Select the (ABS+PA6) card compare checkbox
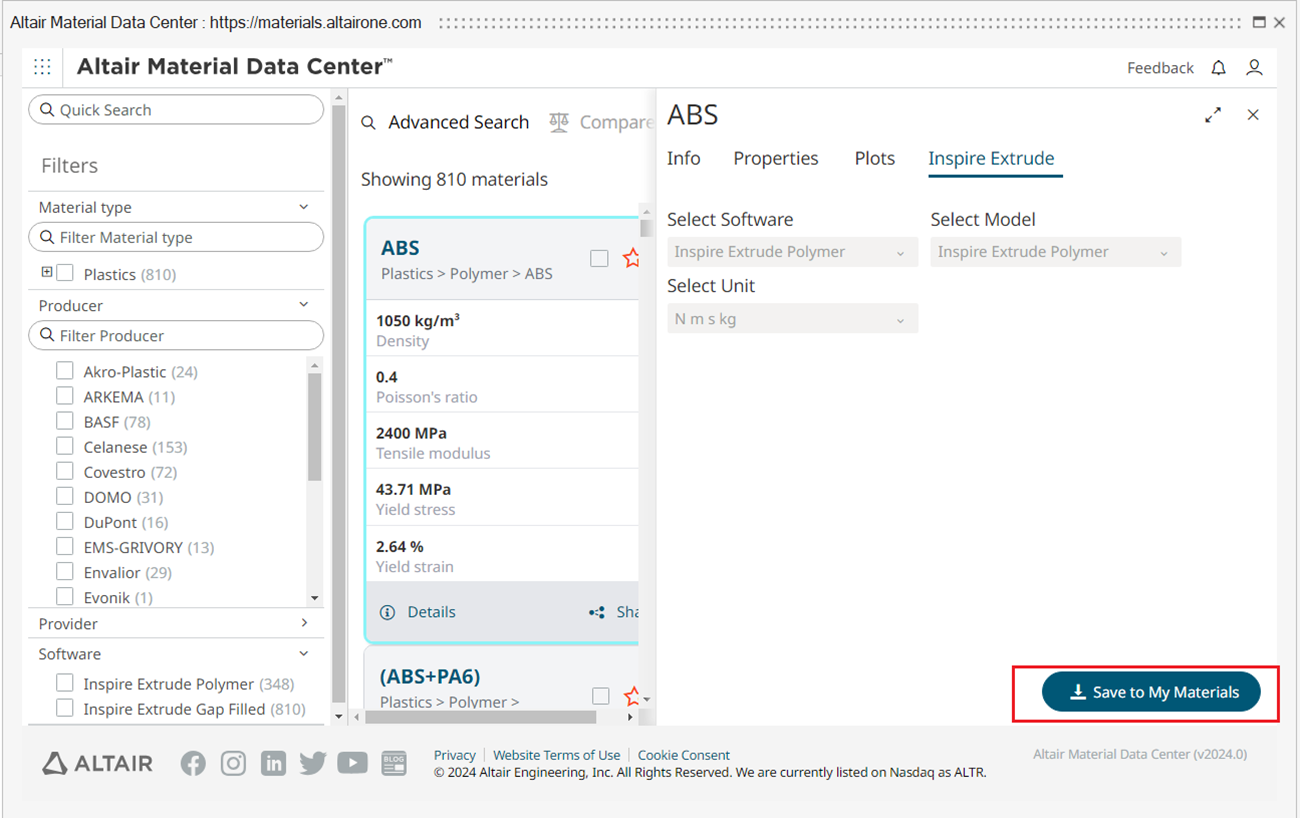The height and width of the screenshot is (818, 1300). [601, 695]
